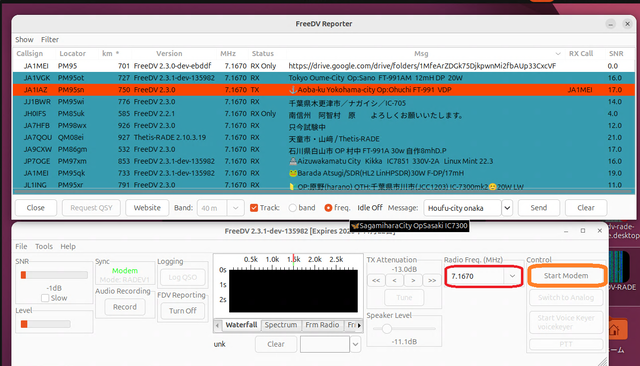Open the Filter menu in FreeDV Reporter

coord(50,40)
